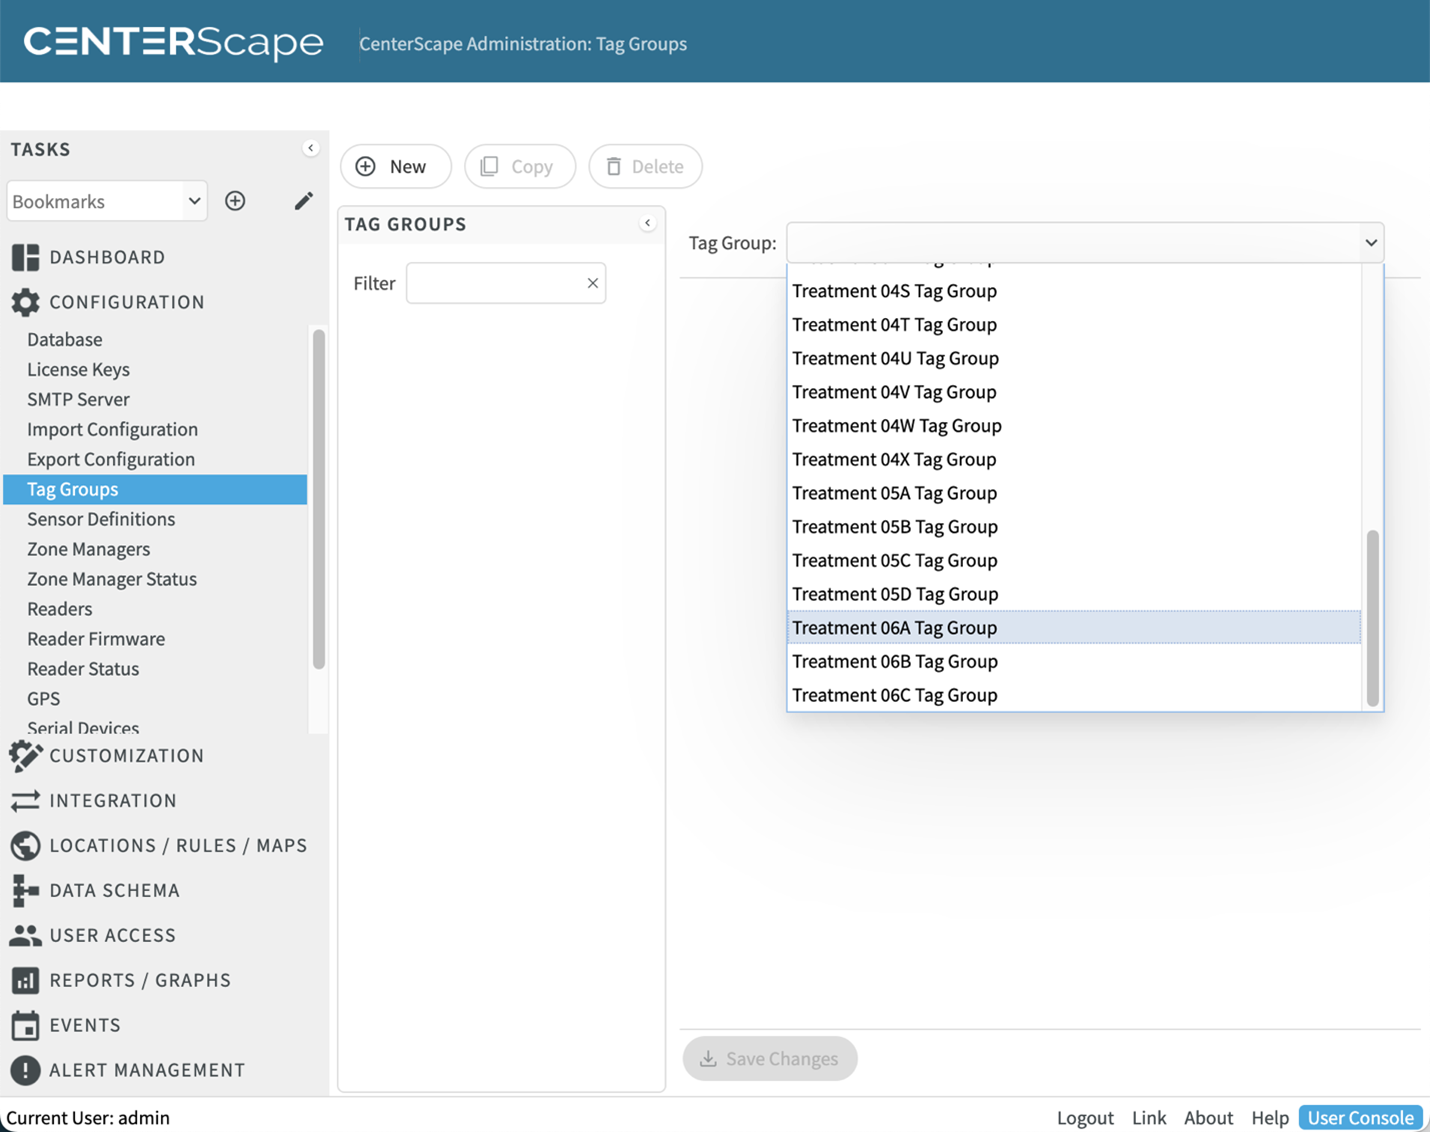The width and height of the screenshot is (1430, 1132).
Task: Clear the Filter field with the X
Action: click(x=592, y=283)
